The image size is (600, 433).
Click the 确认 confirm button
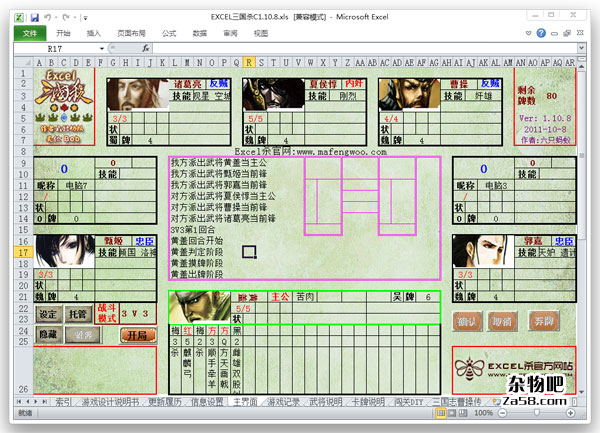[x=467, y=322]
